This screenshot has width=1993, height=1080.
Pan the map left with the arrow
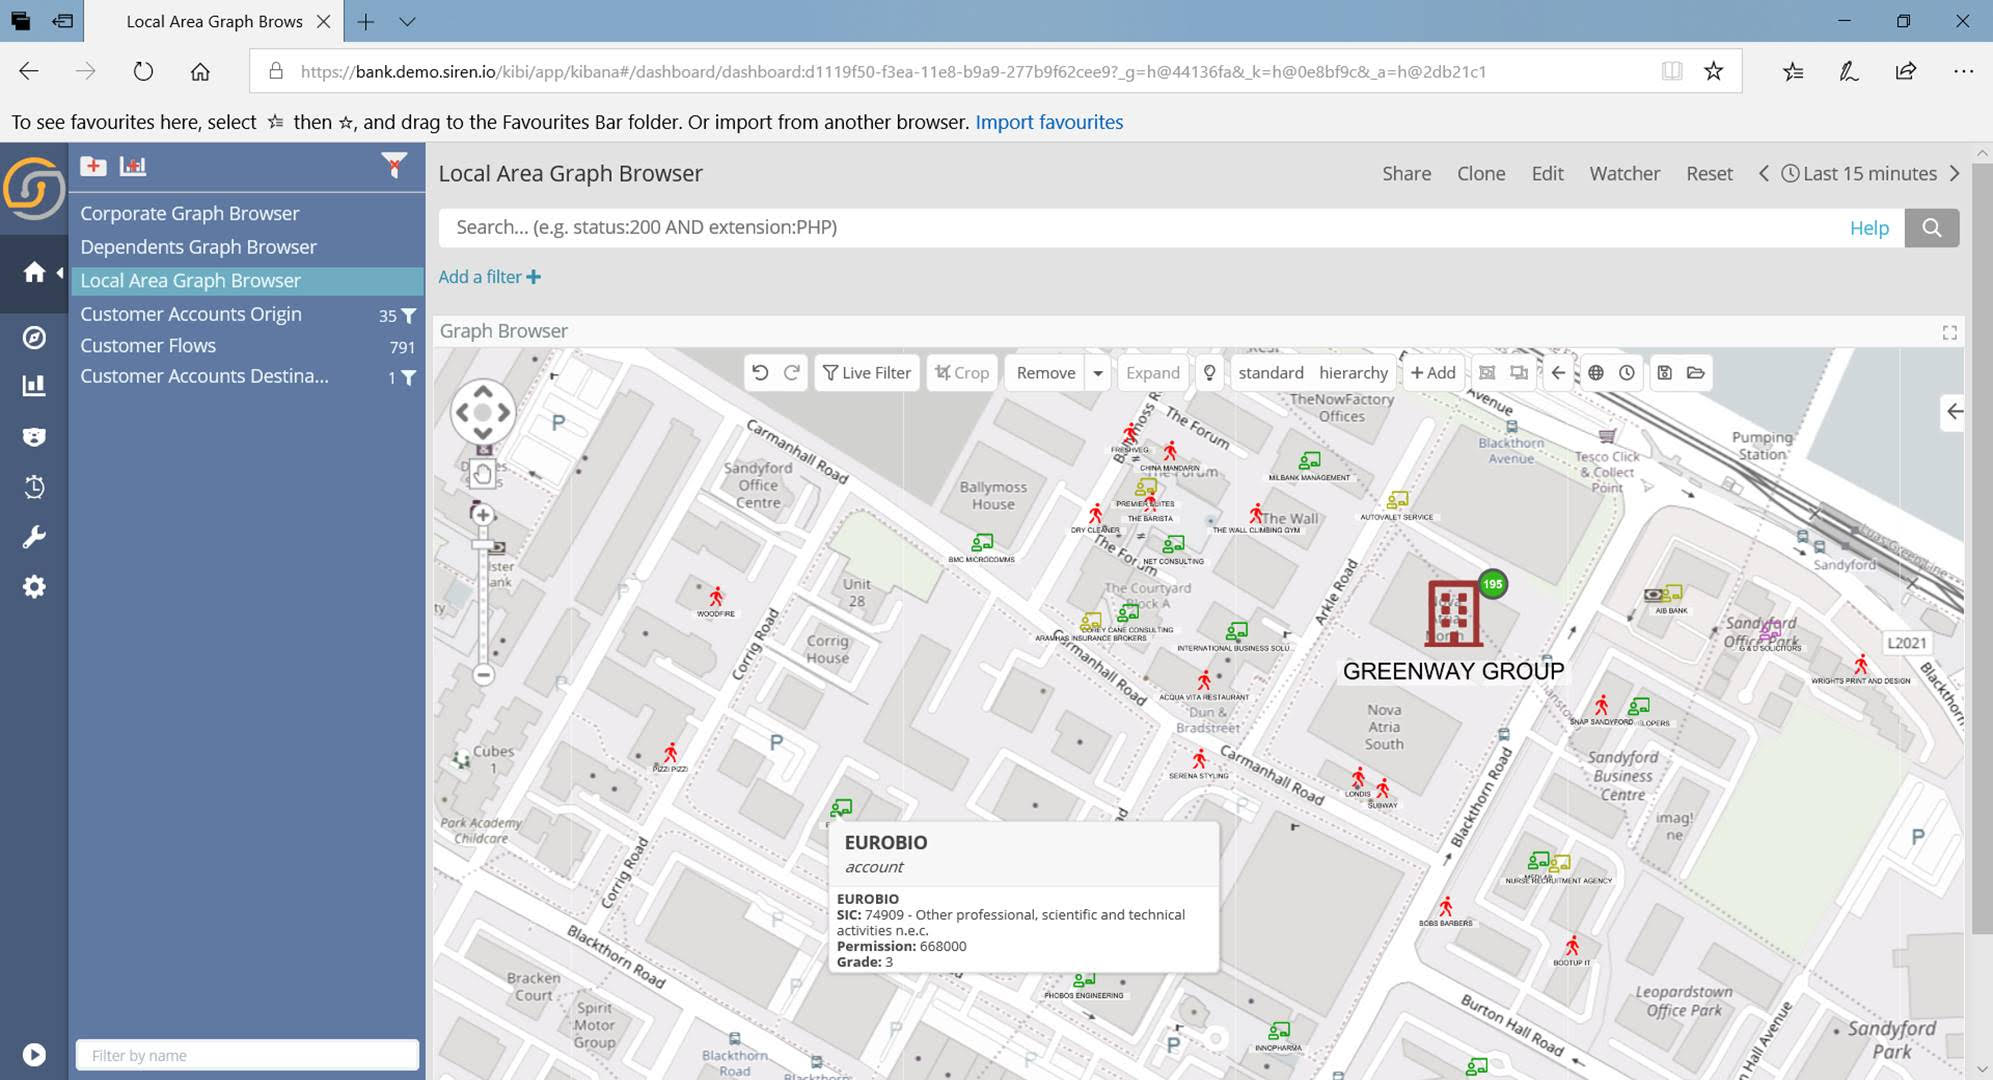click(462, 412)
